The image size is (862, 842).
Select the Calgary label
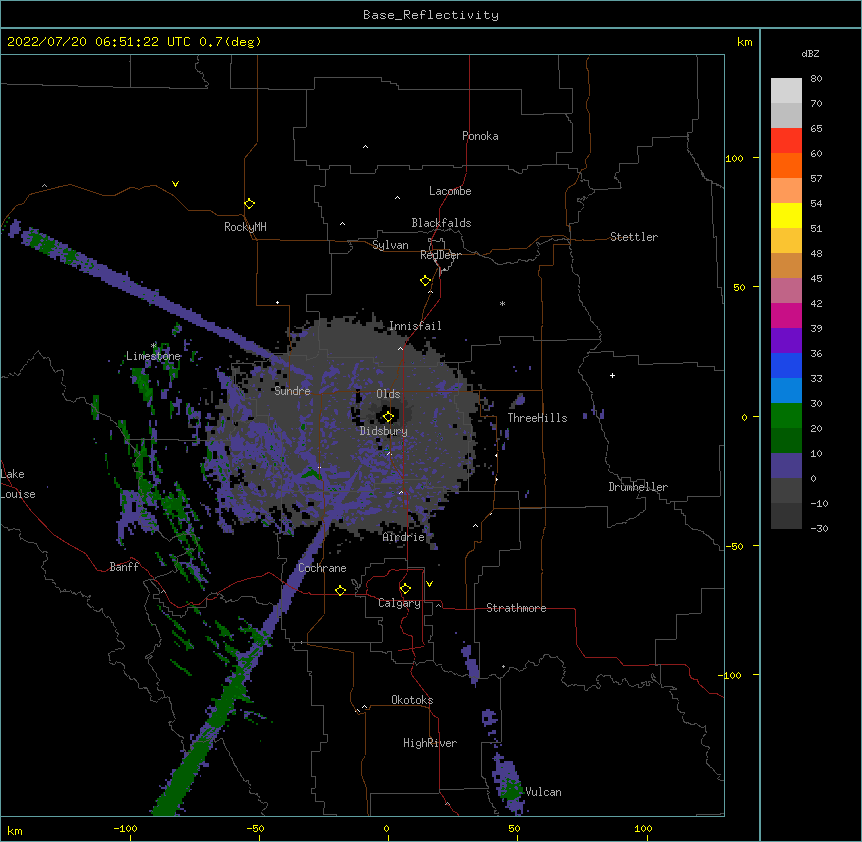coord(399,603)
